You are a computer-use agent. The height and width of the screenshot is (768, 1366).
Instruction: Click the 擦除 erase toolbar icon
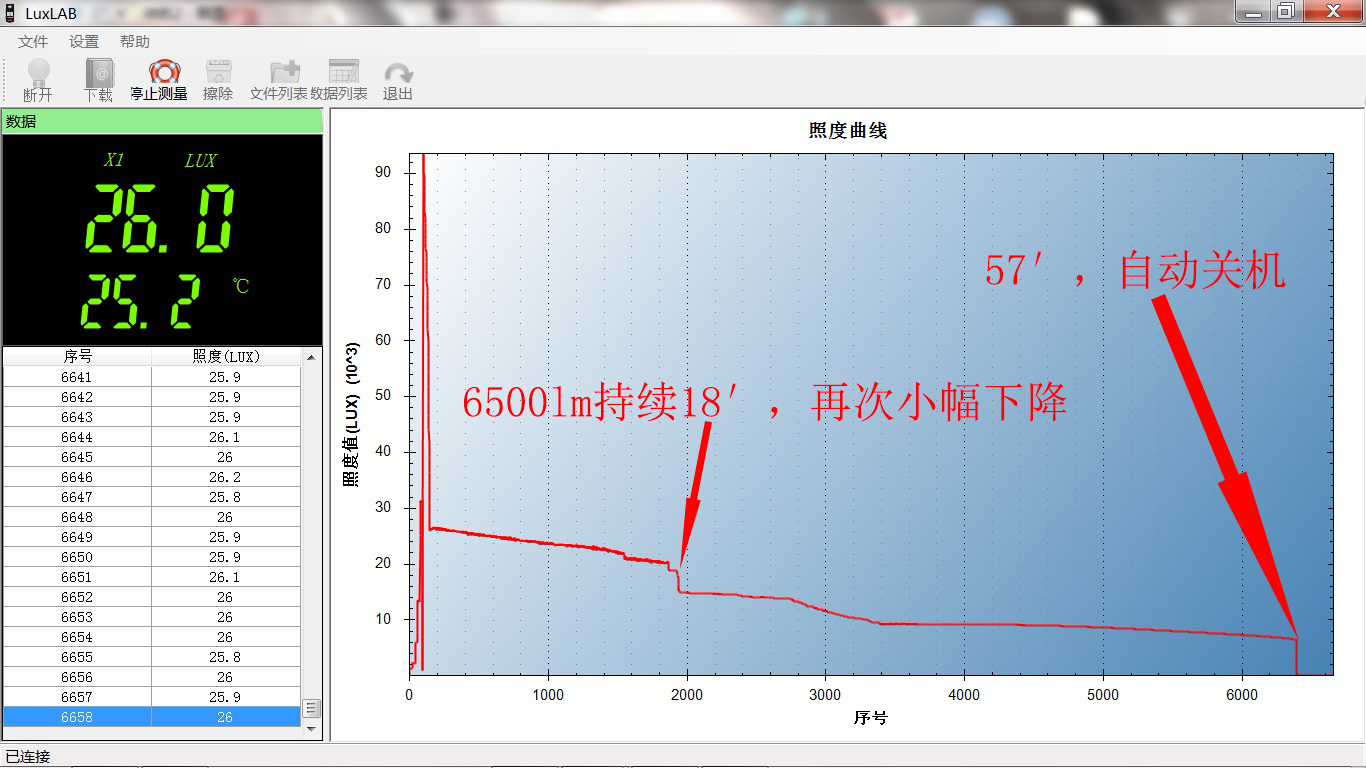click(x=218, y=81)
